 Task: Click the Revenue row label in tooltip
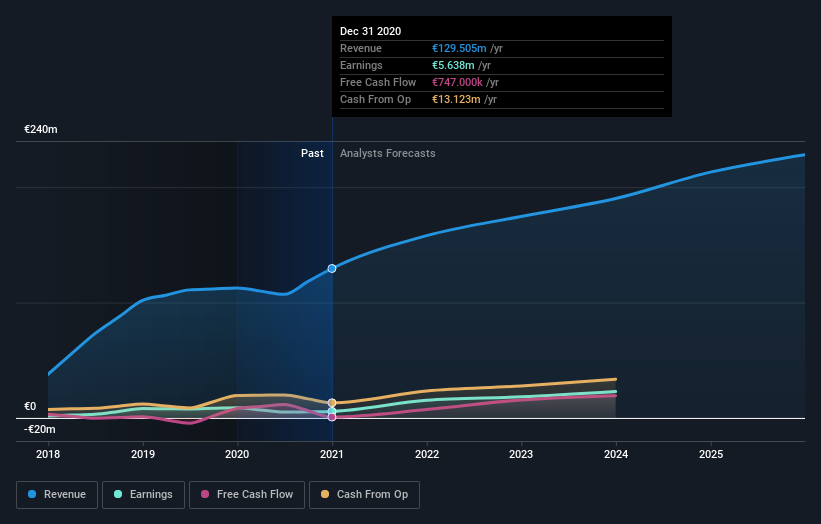(x=361, y=48)
